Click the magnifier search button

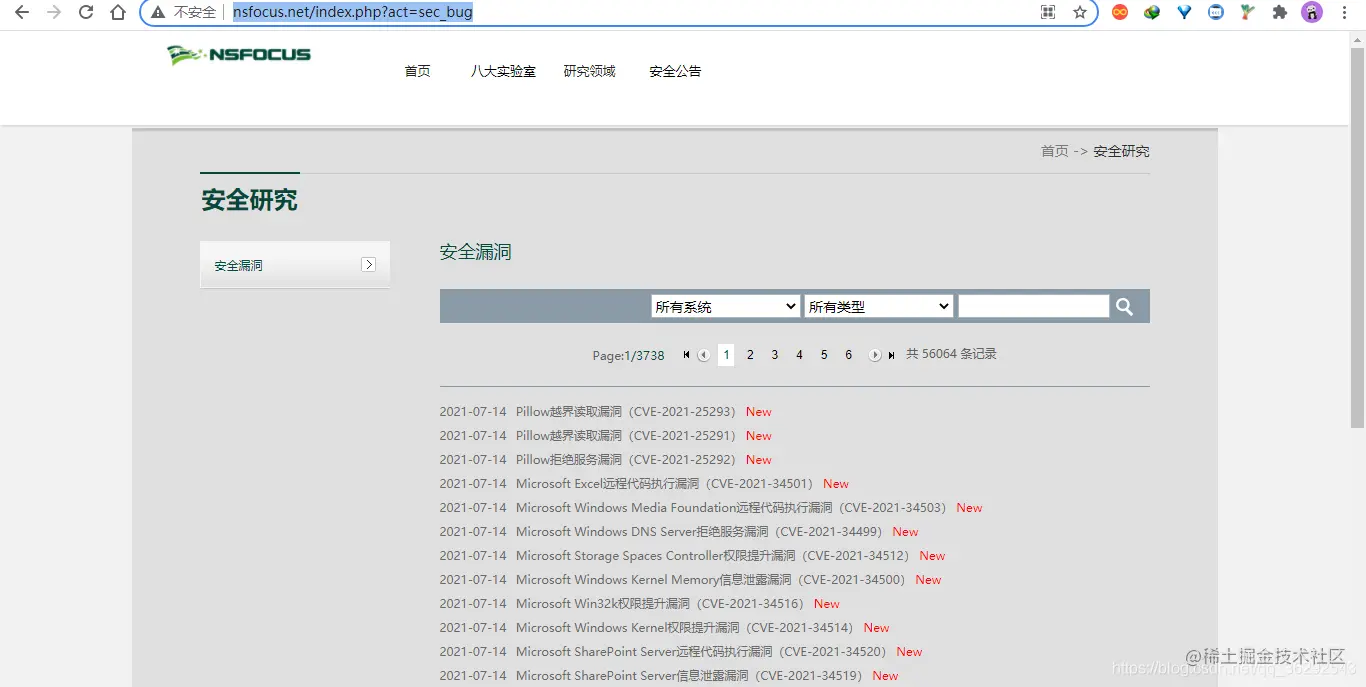1124,307
